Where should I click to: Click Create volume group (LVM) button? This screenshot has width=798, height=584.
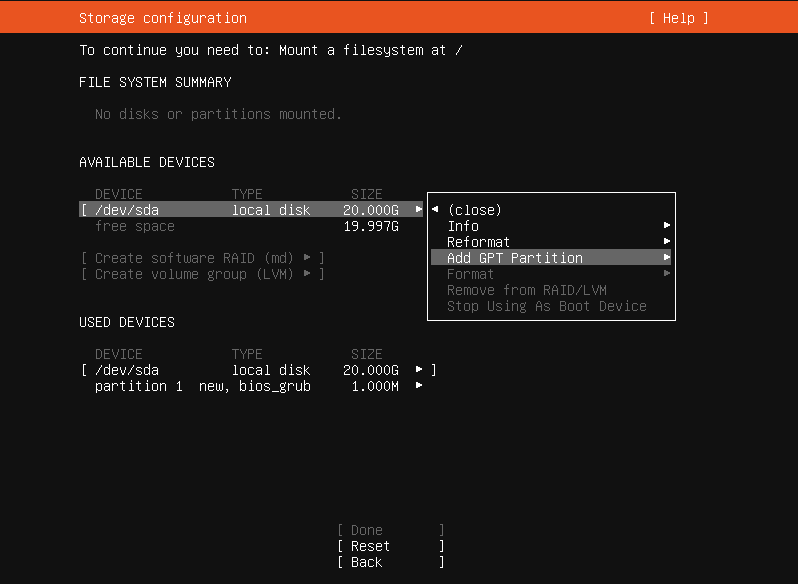point(202,274)
